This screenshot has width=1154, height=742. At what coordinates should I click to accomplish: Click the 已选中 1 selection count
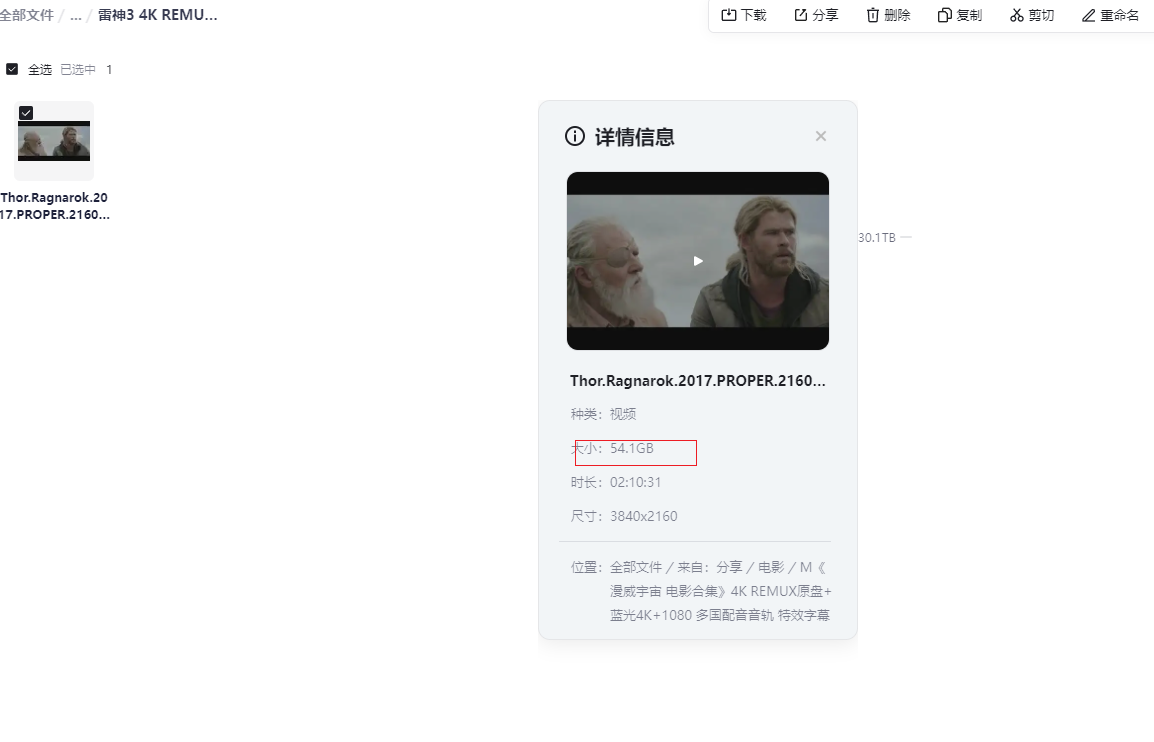tap(86, 69)
